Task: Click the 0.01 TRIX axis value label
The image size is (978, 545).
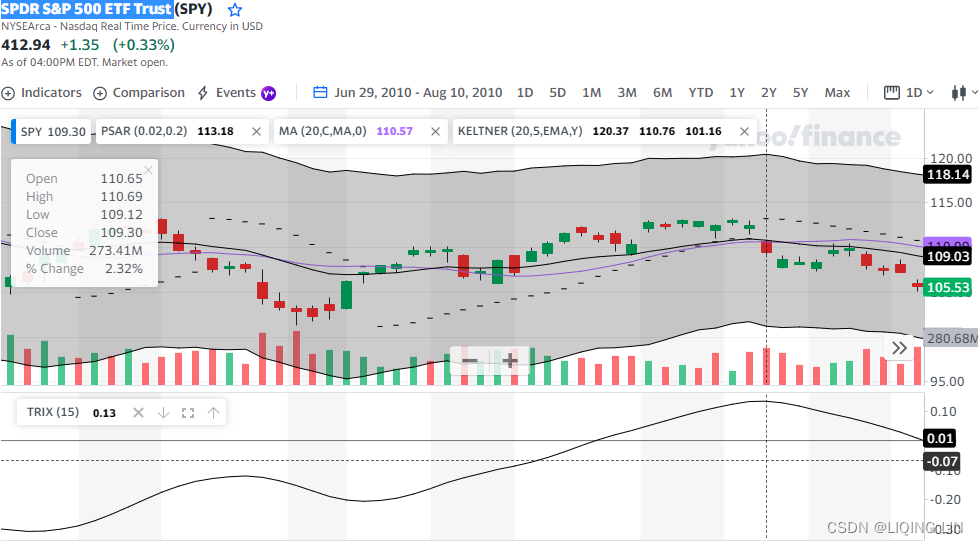Action: 939,438
